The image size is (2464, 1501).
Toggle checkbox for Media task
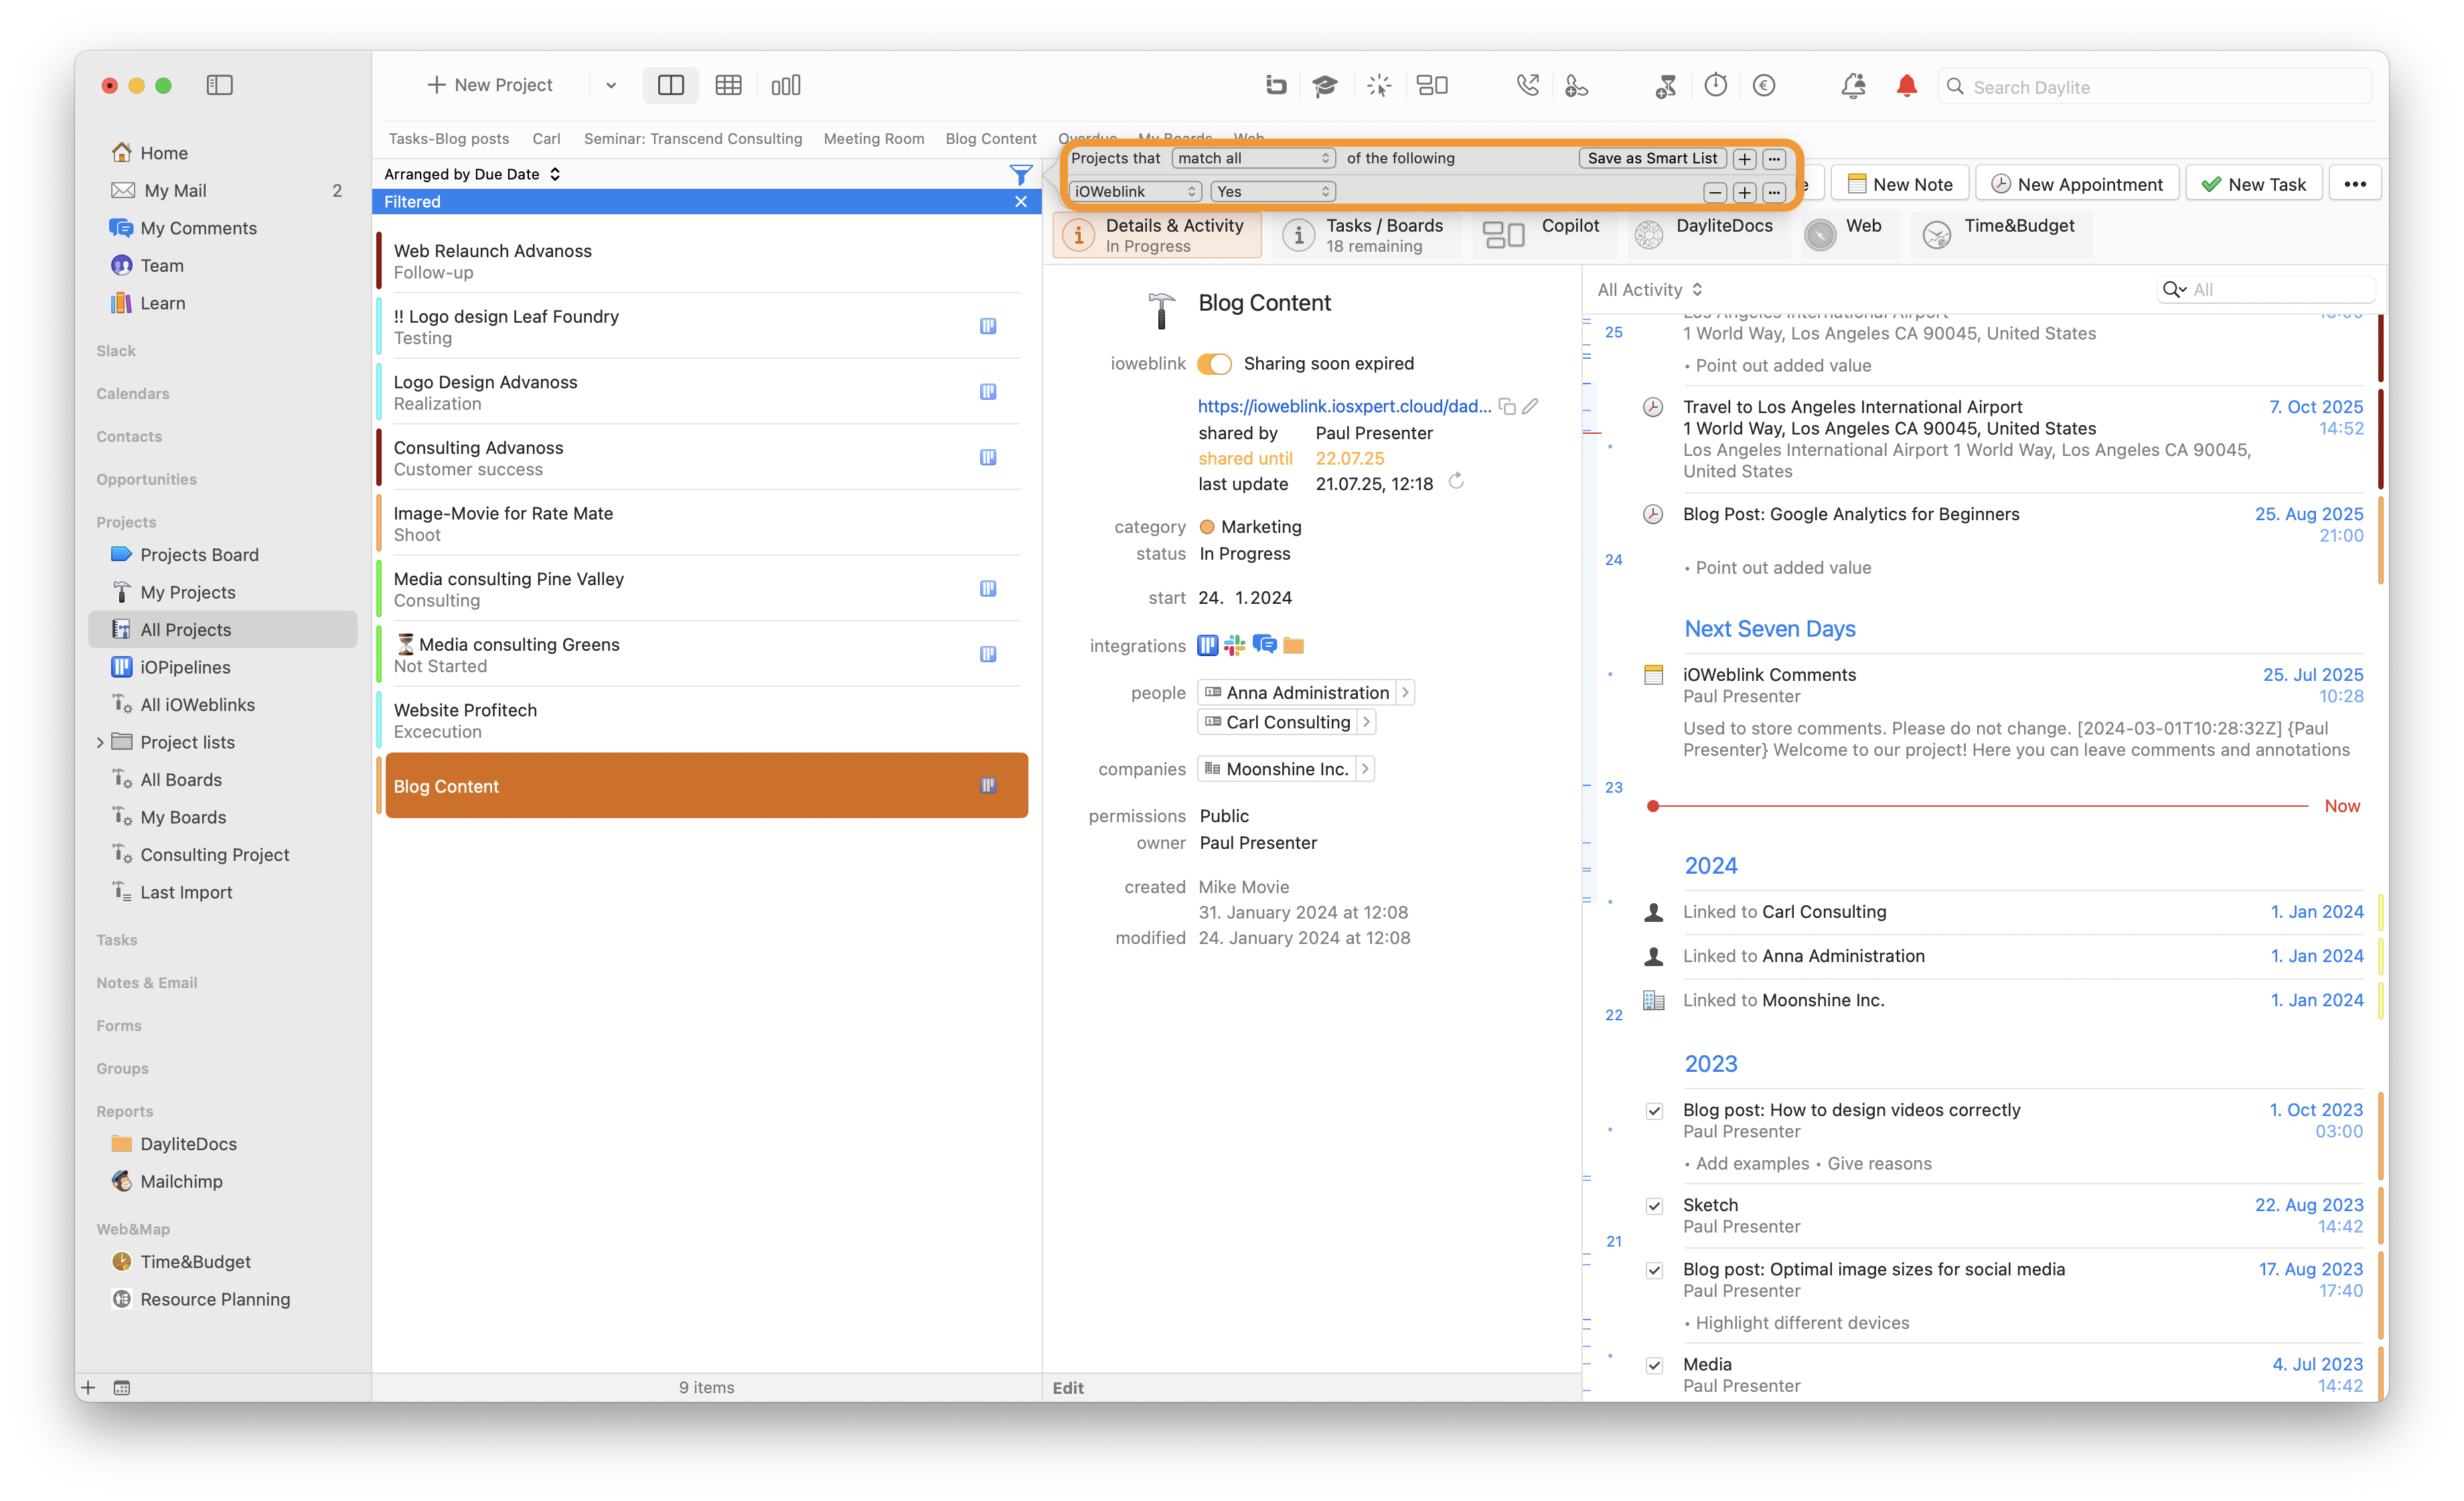[1654, 1365]
